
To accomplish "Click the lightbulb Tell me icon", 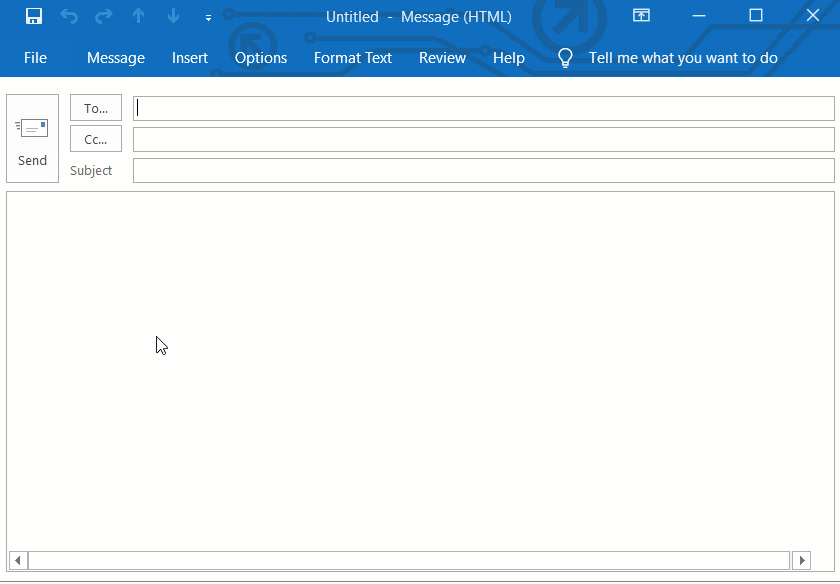I will (565, 57).
